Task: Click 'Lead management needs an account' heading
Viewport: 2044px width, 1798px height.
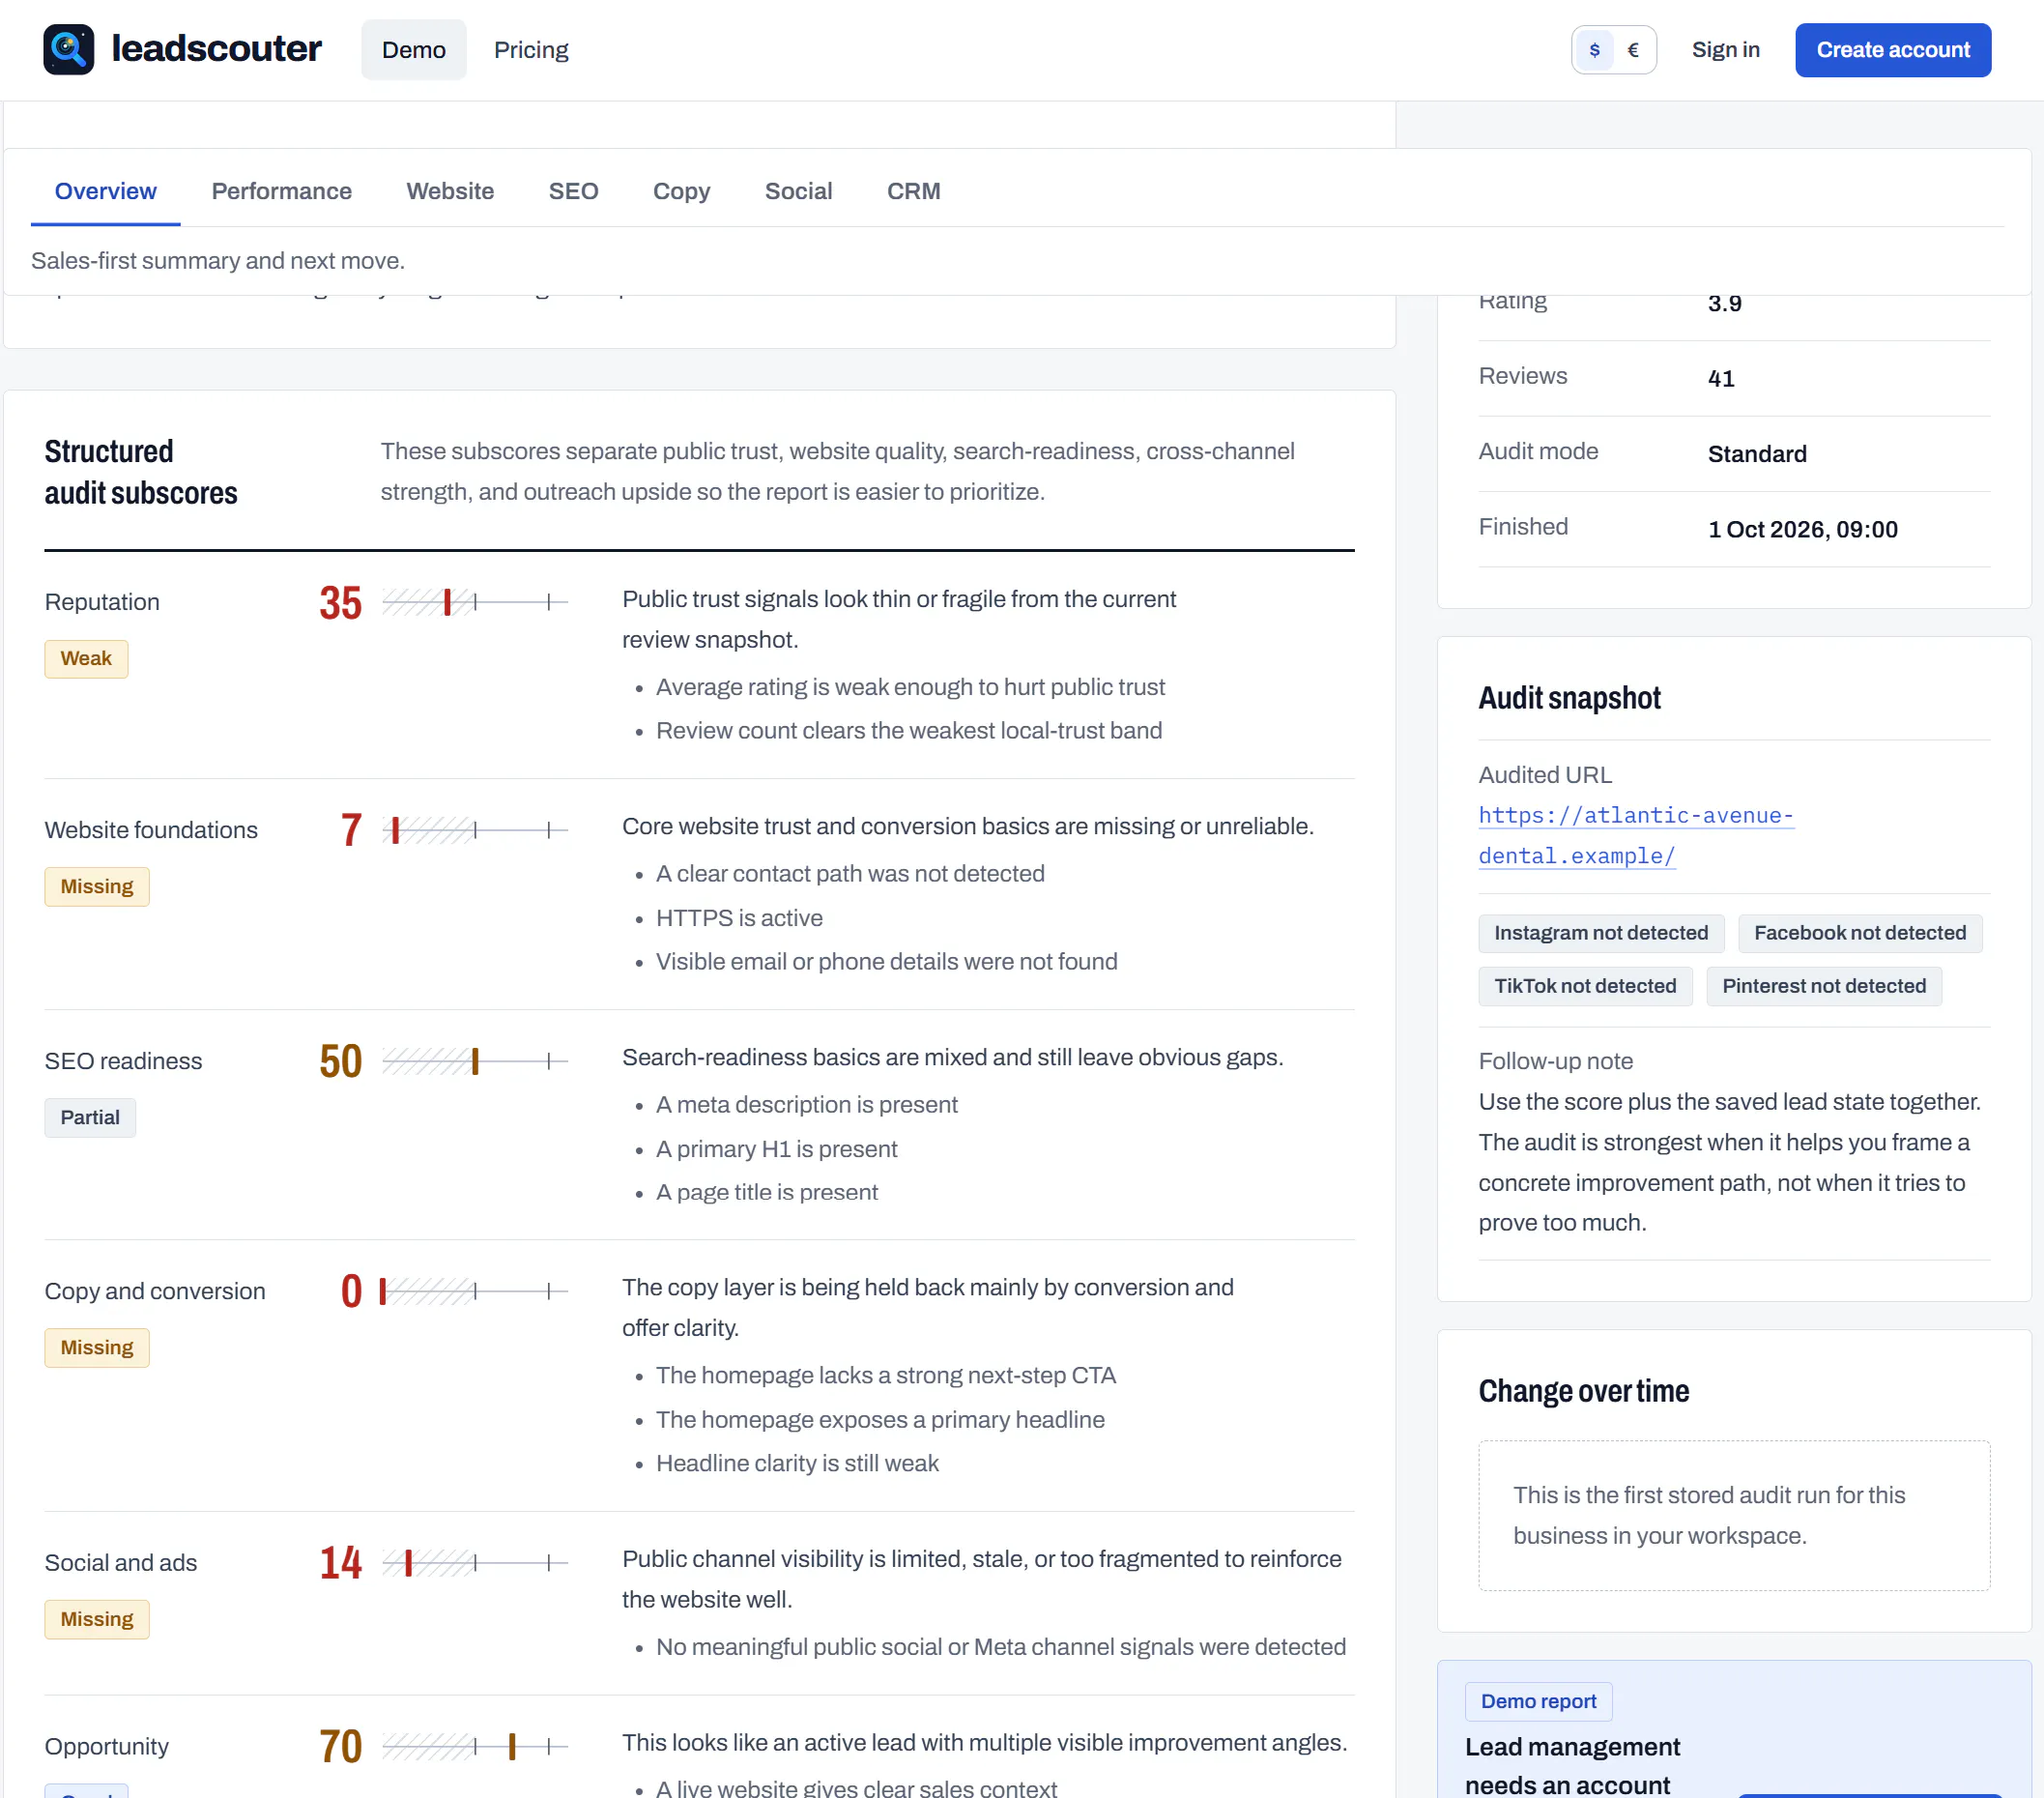Action: point(1572,1766)
